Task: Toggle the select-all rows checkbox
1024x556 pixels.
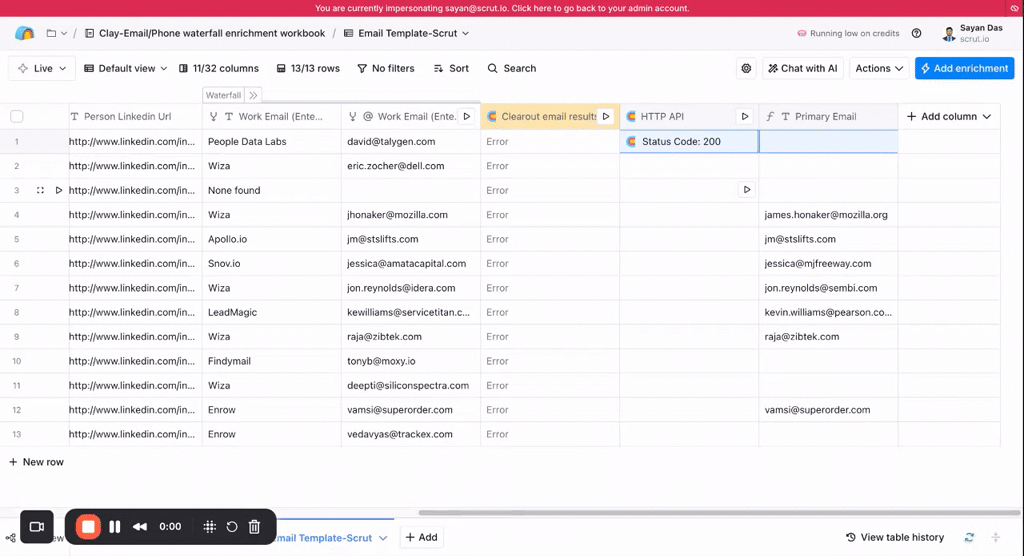Action: [x=17, y=117]
